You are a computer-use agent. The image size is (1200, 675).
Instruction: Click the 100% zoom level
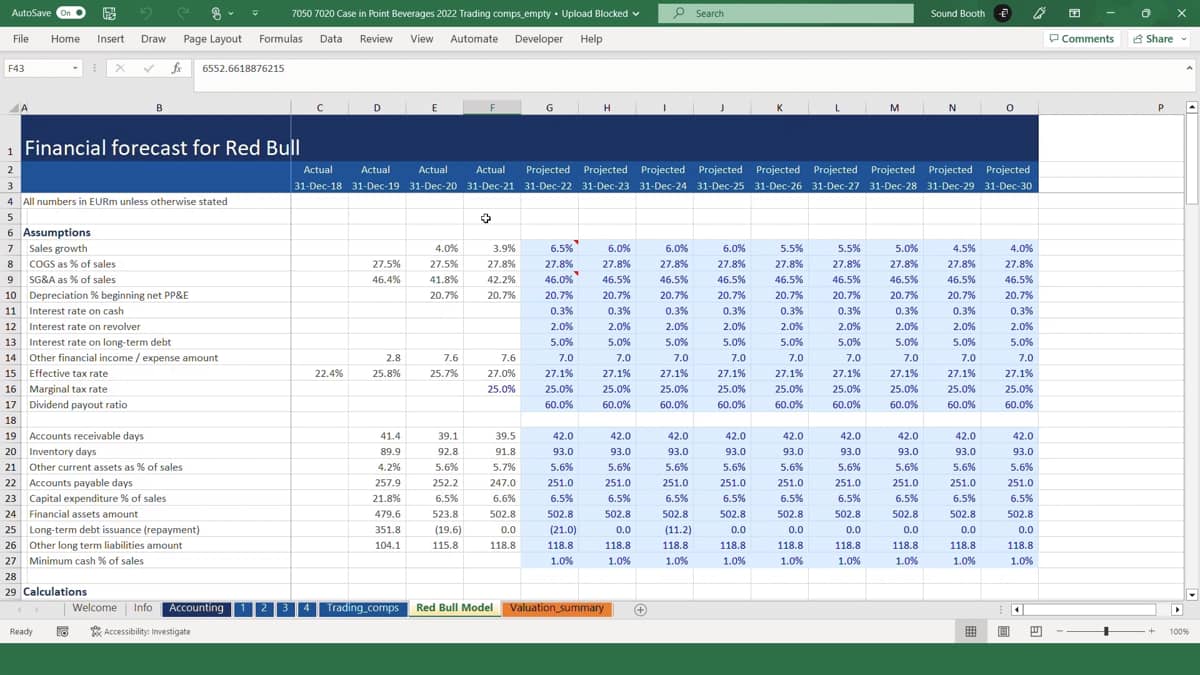[1178, 632]
